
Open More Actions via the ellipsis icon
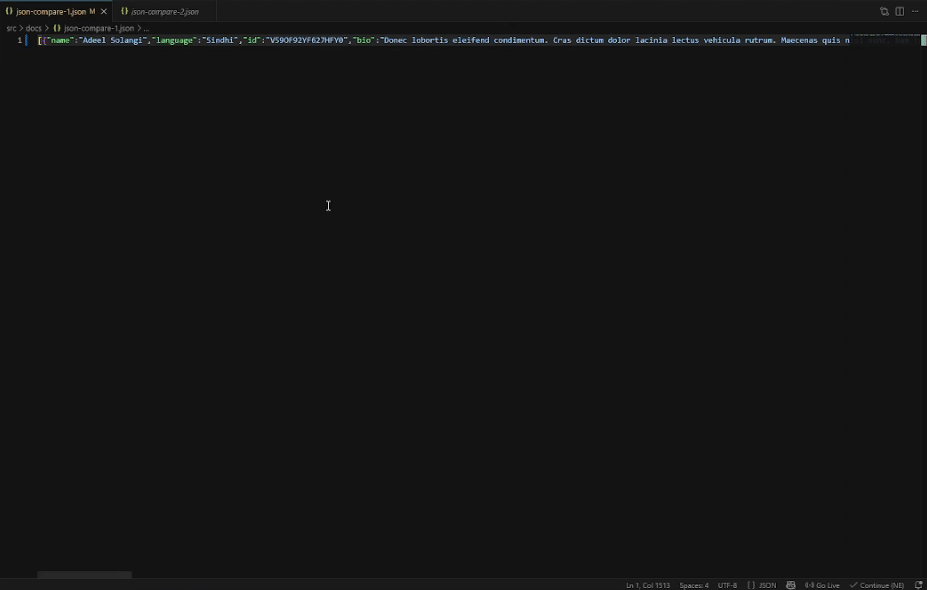coord(915,11)
